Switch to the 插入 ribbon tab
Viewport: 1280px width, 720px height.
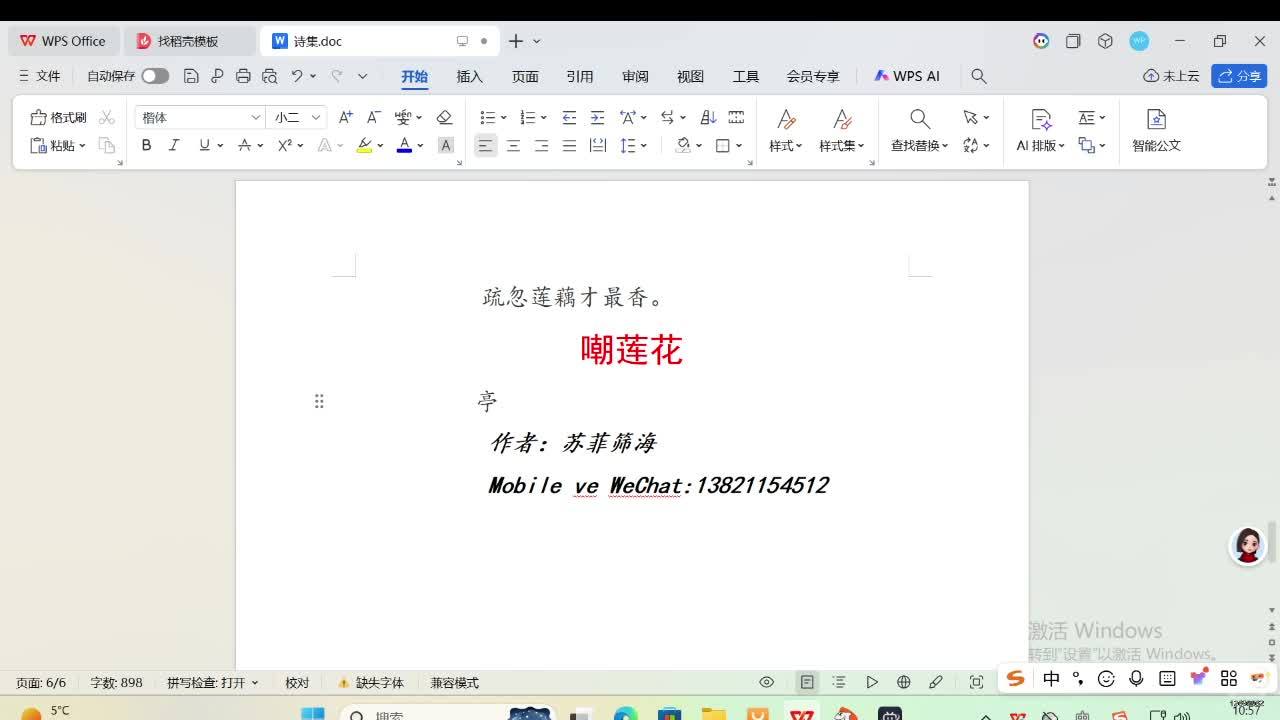click(x=469, y=76)
